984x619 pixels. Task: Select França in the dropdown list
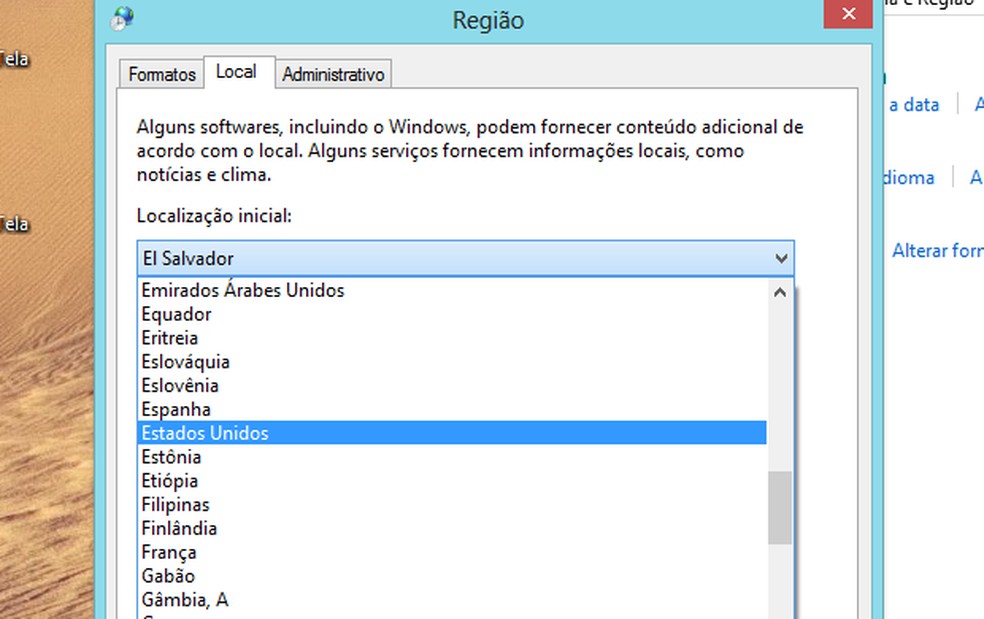(x=452, y=552)
